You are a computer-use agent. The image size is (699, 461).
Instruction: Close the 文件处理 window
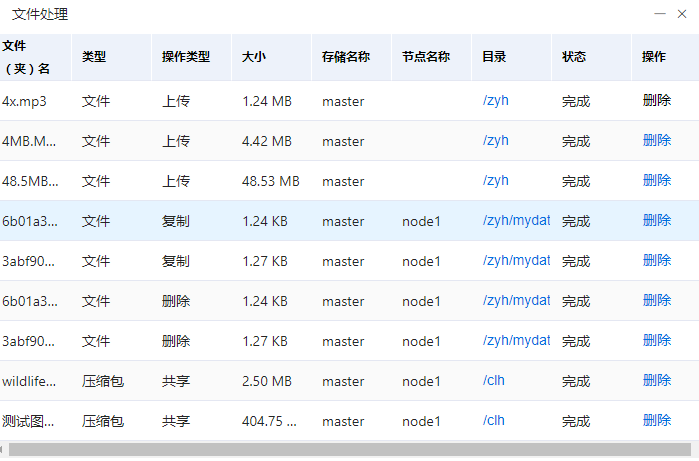click(682, 14)
